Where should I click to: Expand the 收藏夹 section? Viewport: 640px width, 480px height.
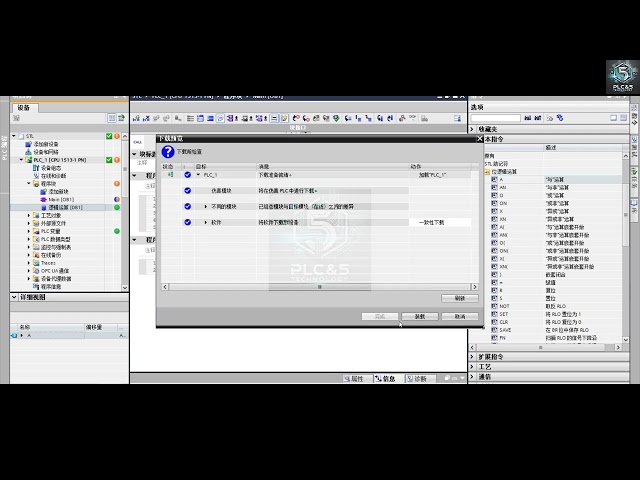click(473, 129)
